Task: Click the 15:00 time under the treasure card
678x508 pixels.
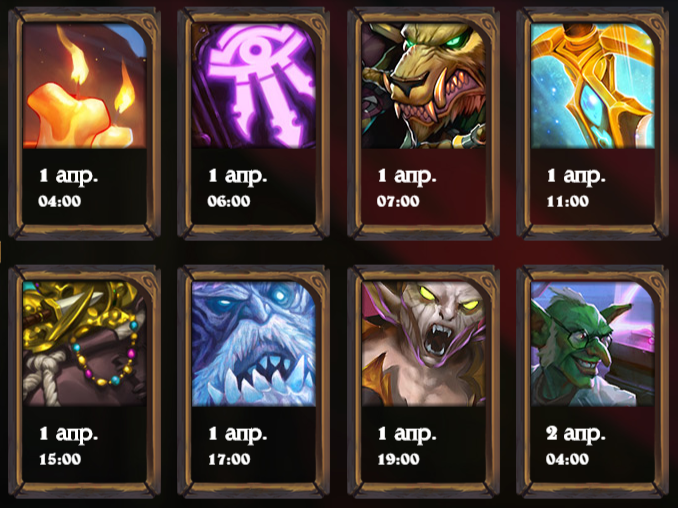Action: (60, 459)
